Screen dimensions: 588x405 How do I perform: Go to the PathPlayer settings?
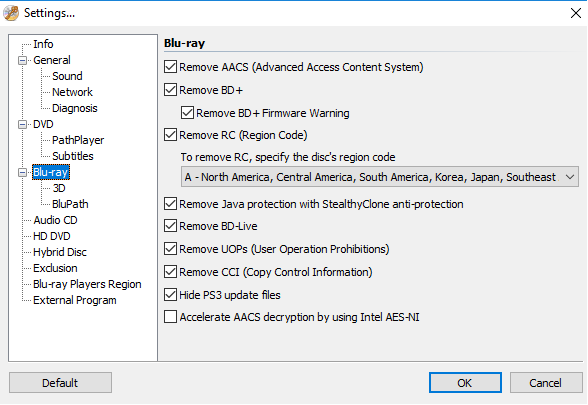[78, 140]
